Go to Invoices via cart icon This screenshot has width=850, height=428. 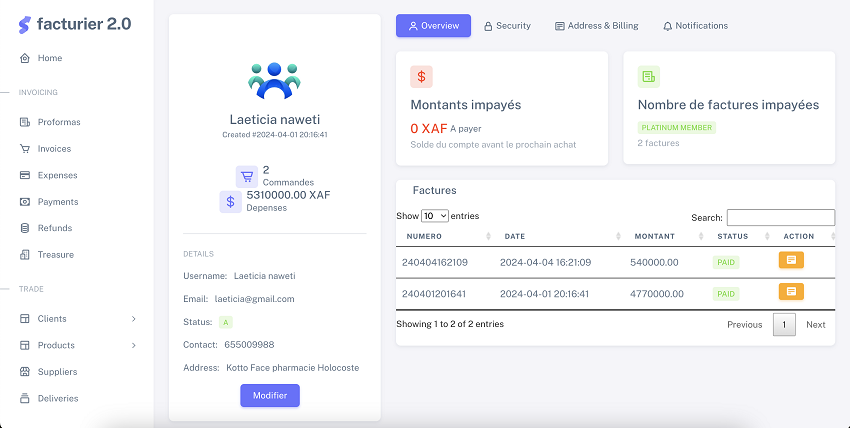coord(26,149)
